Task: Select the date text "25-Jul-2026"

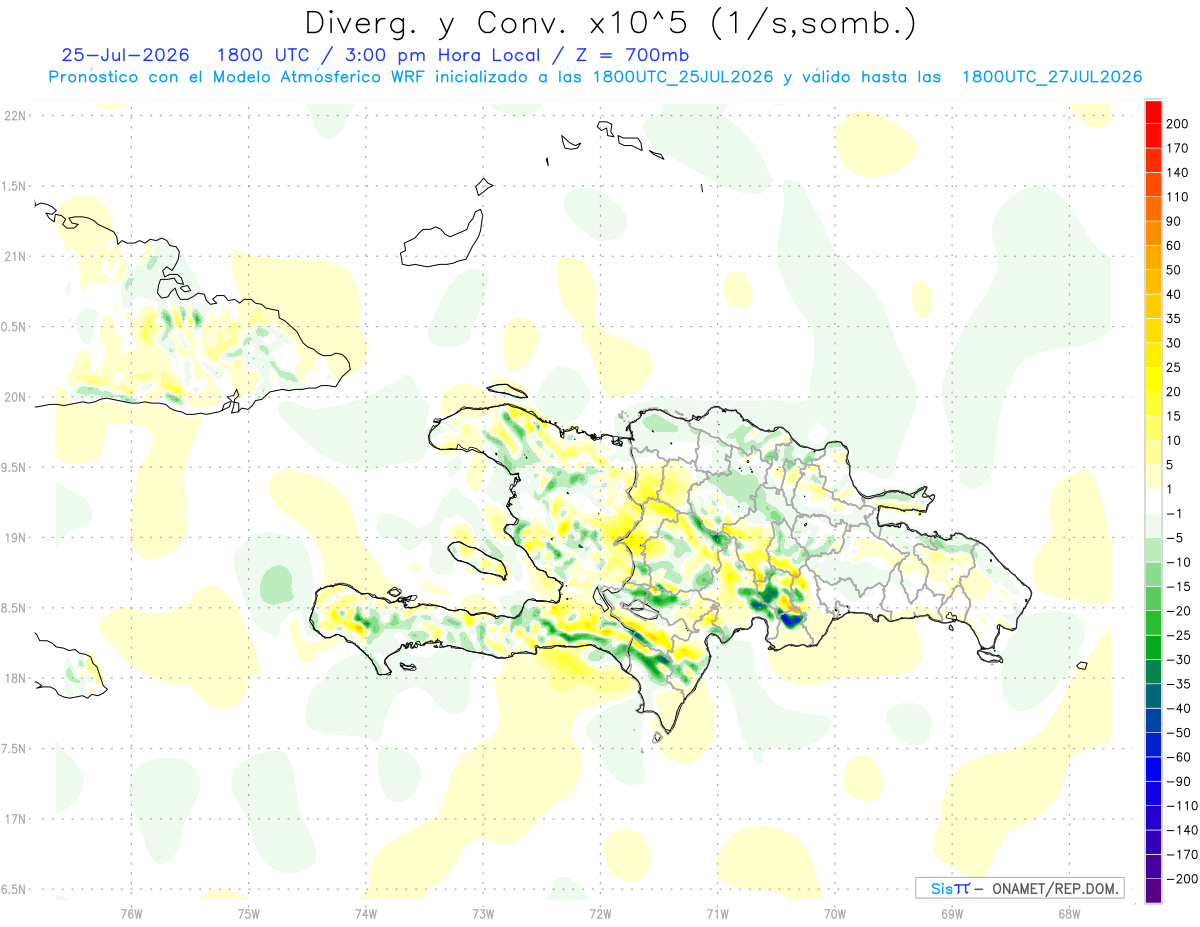Action: tap(125, 55)
